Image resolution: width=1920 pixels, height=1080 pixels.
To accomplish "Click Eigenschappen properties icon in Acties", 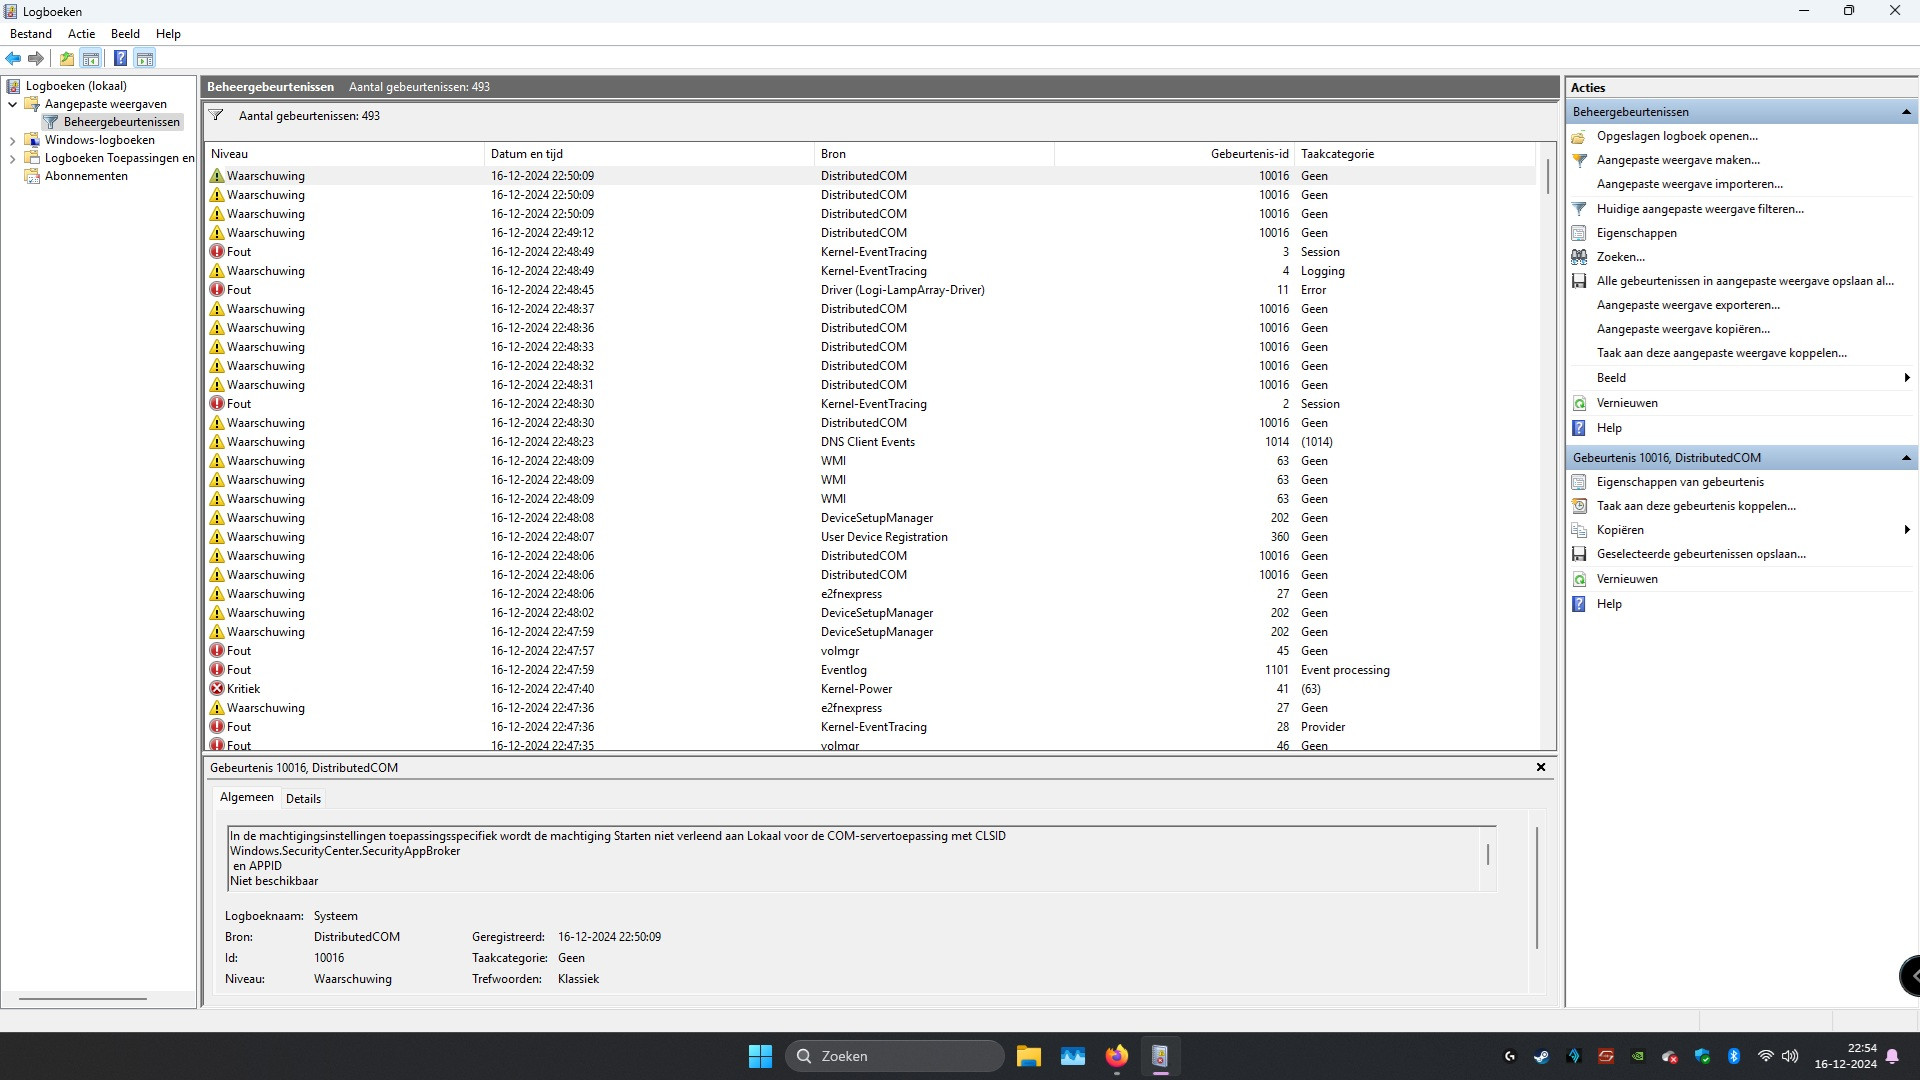I will 1579,233.
